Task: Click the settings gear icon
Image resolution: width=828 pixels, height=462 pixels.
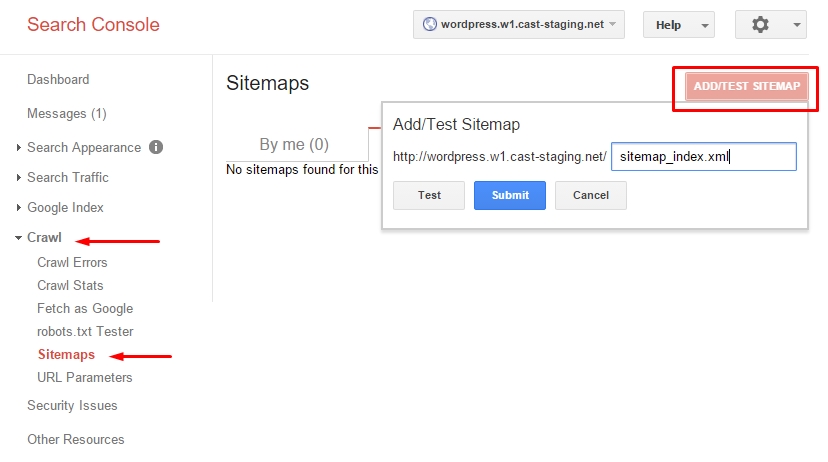Action: (x=760, y=25)
